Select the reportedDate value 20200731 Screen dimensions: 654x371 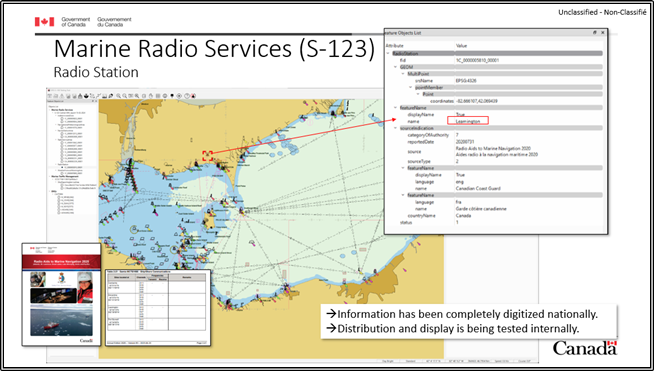tap(465, 142)
